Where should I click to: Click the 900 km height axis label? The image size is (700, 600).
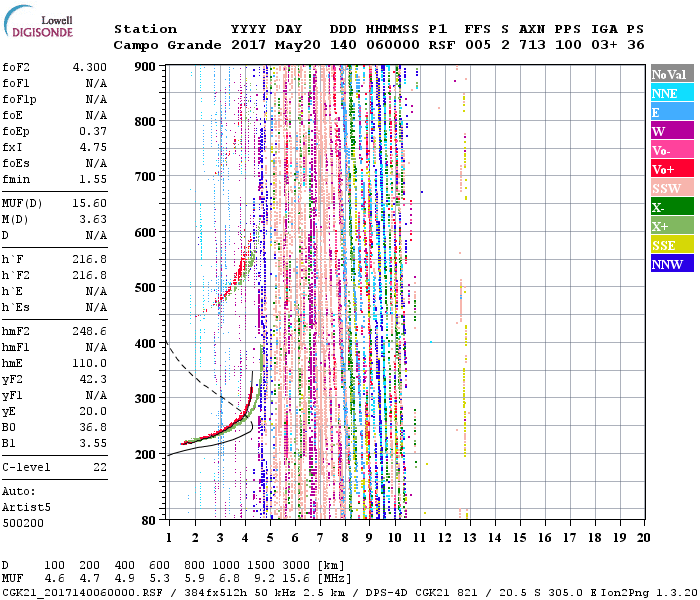point(146,67)
